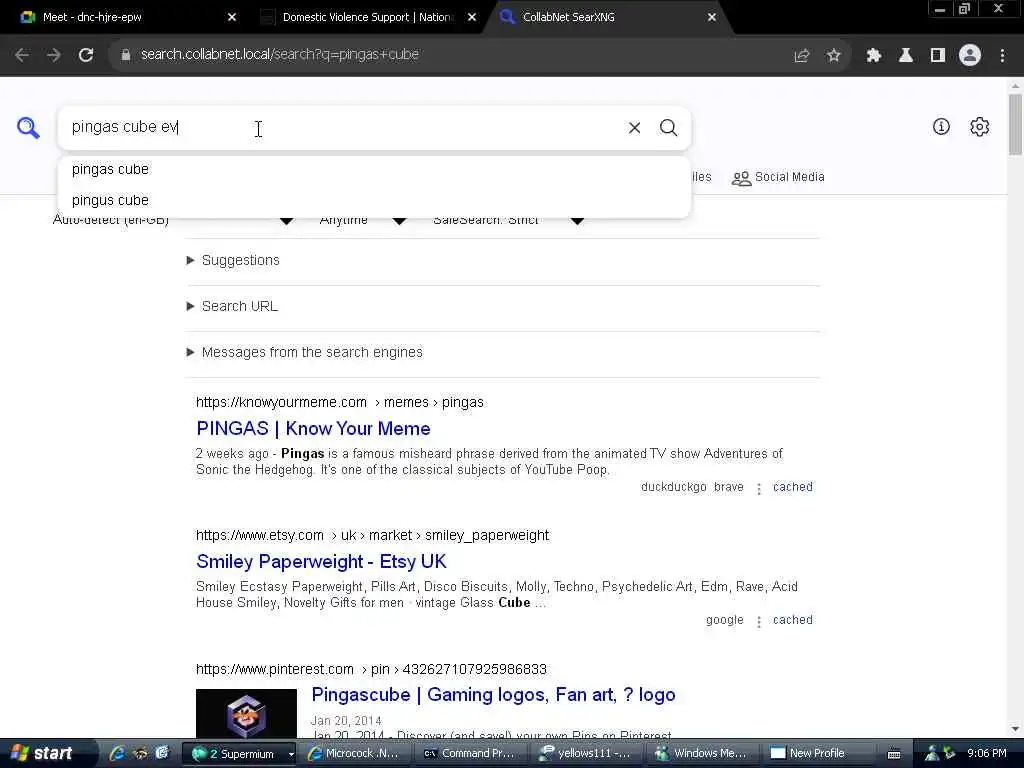Click the page vertical scrollbar thumb
Viewport: 1024px width, 768px height.
1015,124
